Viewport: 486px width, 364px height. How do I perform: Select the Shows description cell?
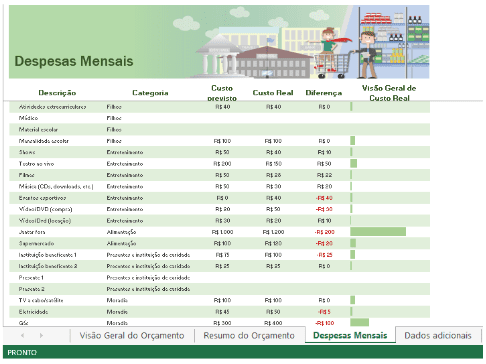pyautogui.click(x=27, y=152)
